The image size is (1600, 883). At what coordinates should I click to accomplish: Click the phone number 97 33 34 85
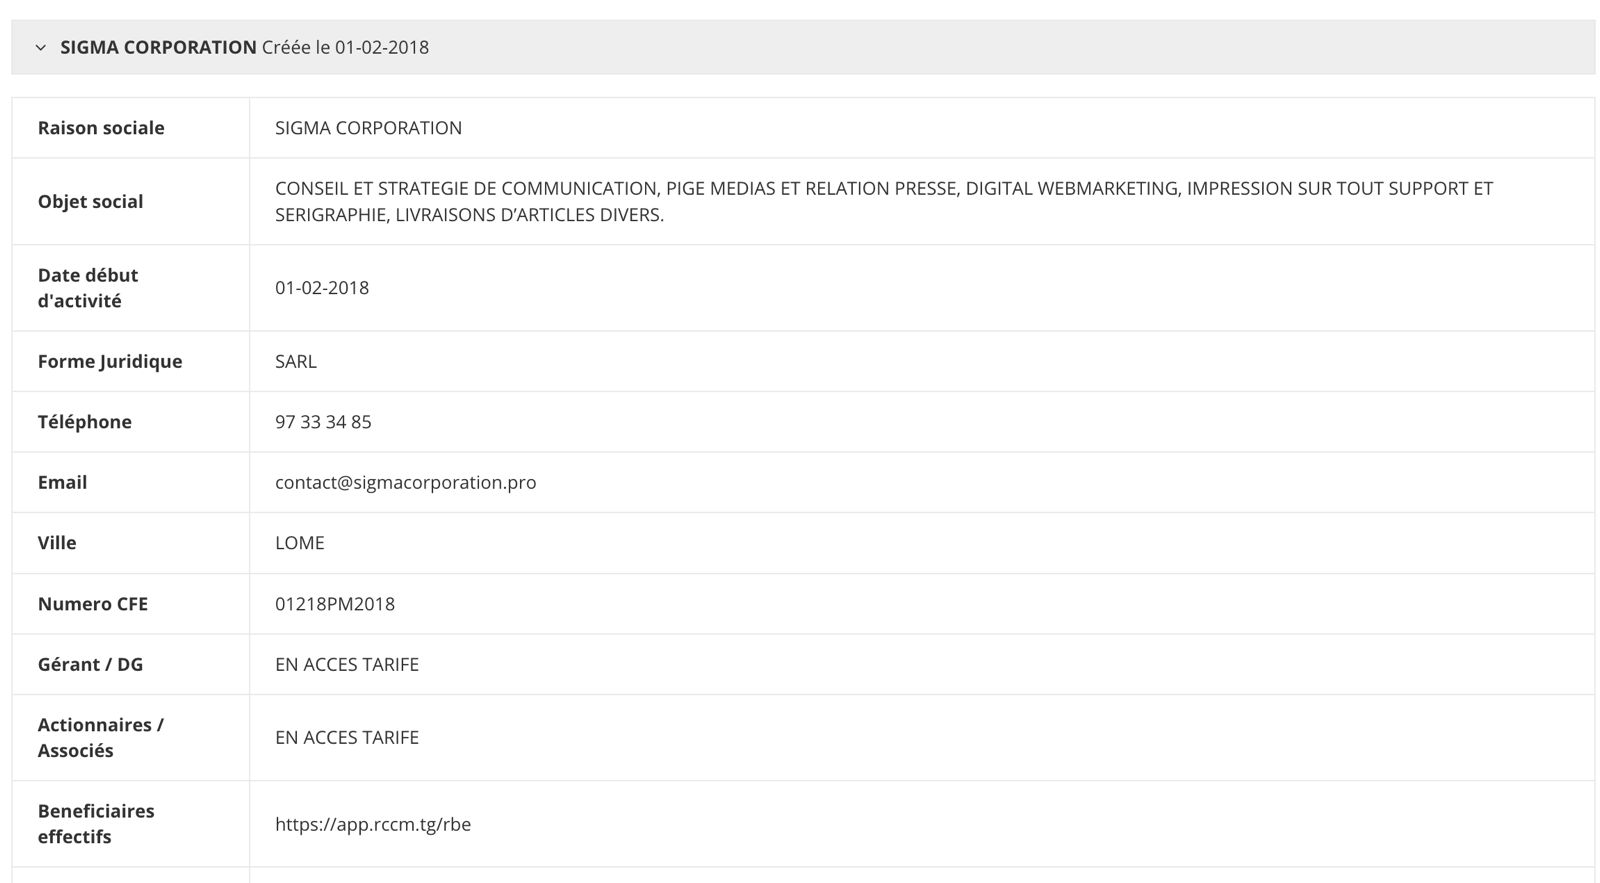(x=323, y=422)
